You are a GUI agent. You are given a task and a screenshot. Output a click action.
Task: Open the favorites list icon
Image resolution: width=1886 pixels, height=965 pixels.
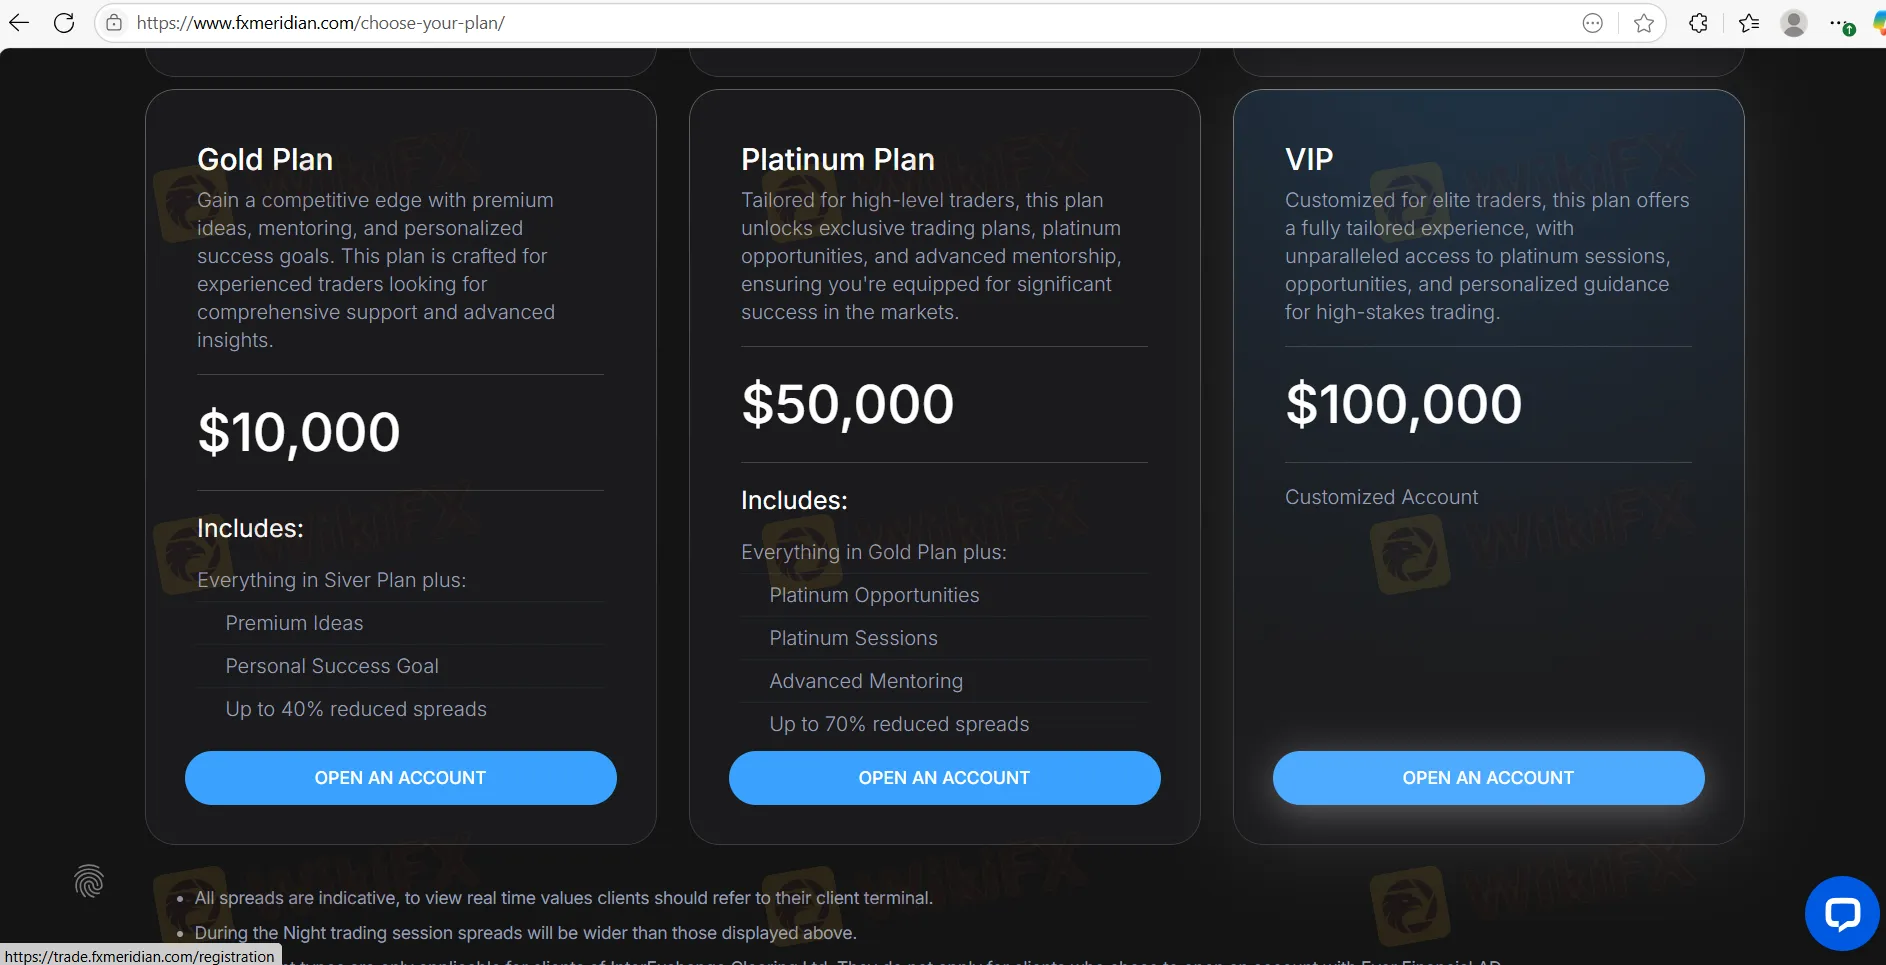pos(1749,23)
